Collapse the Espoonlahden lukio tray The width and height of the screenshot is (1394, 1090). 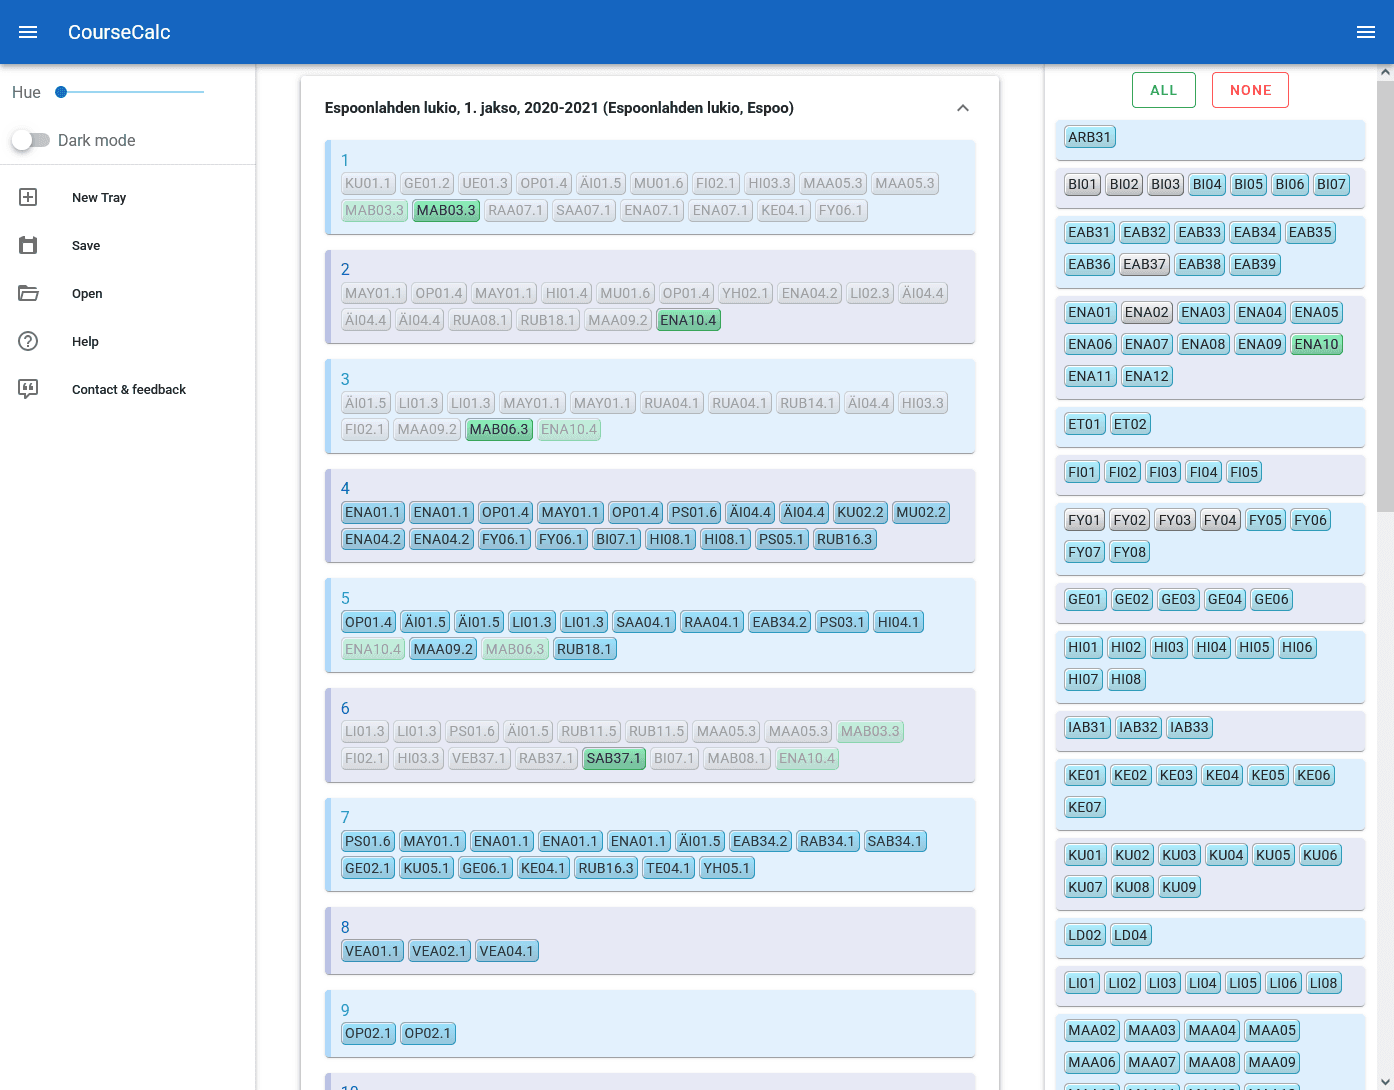coord(963,107)
